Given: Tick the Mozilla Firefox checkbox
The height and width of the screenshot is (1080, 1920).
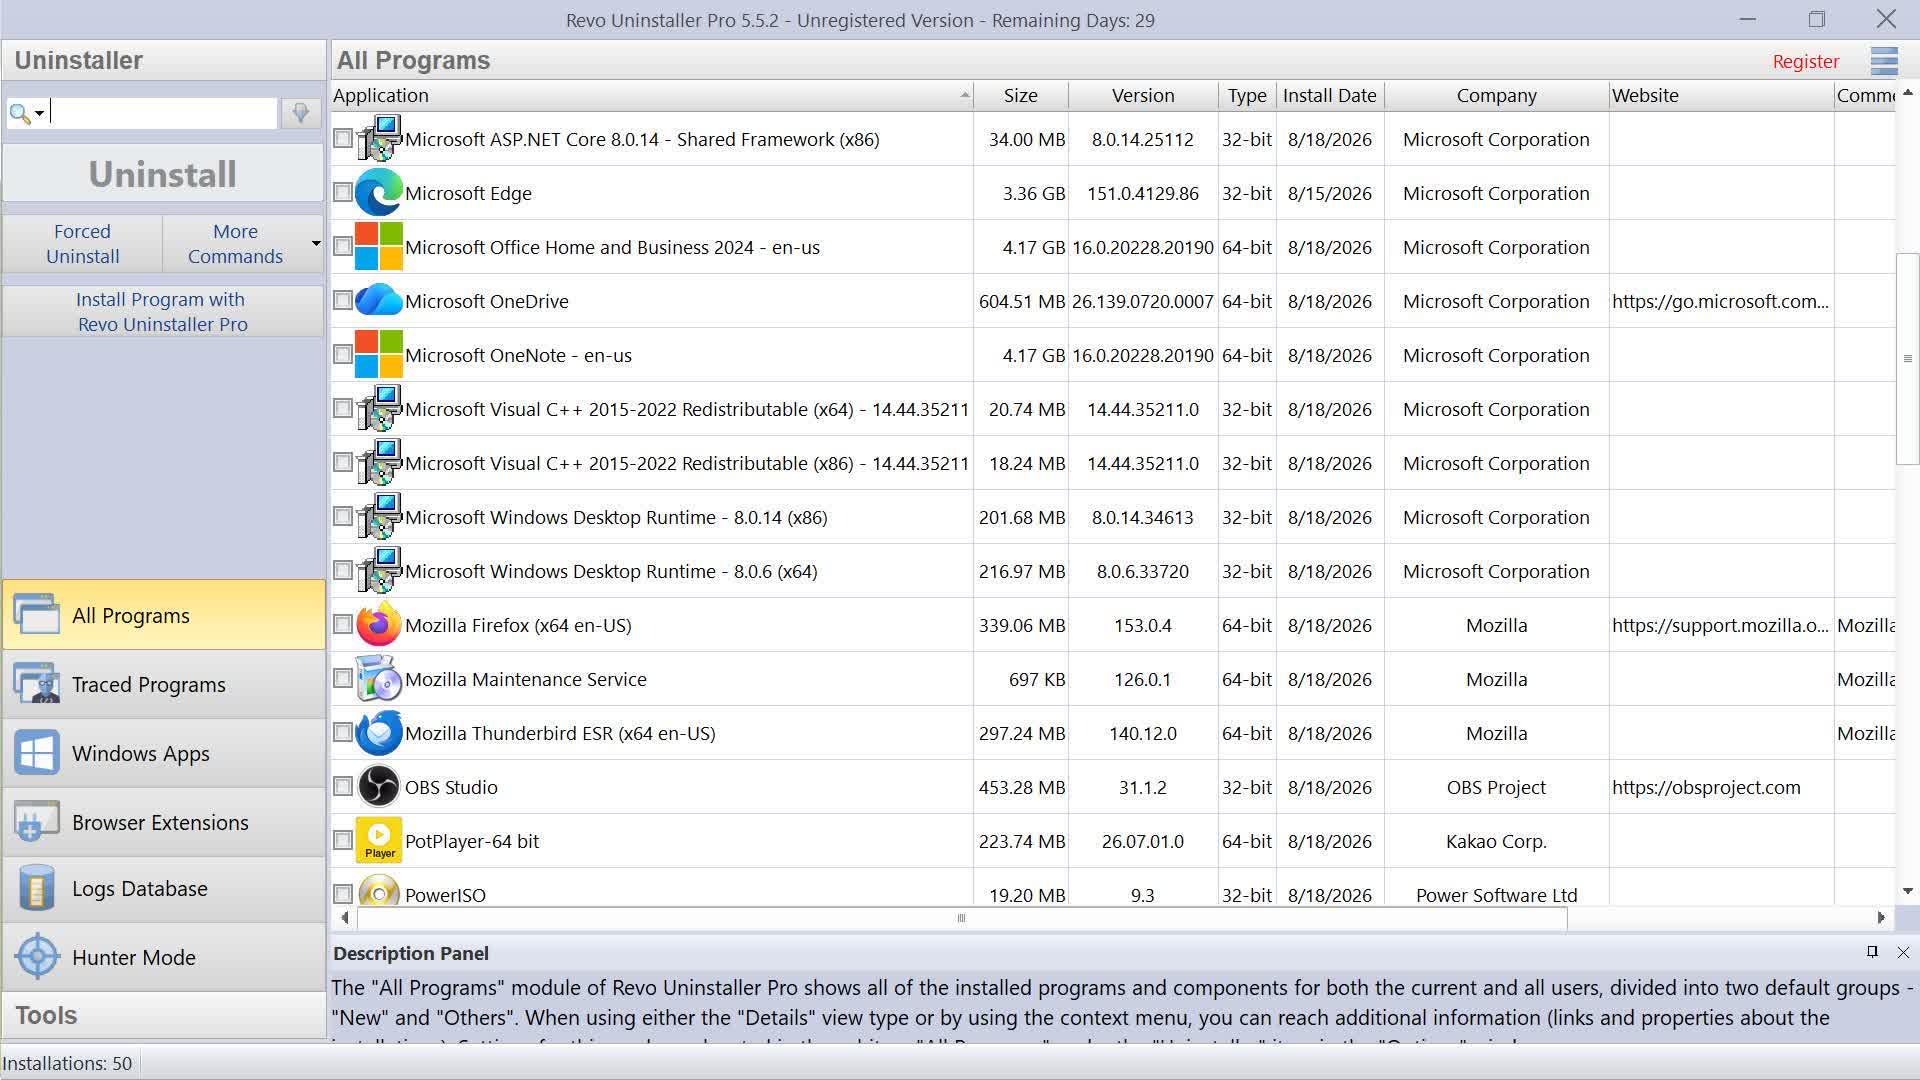Looking at the screenshot, I should click(342, 624).
